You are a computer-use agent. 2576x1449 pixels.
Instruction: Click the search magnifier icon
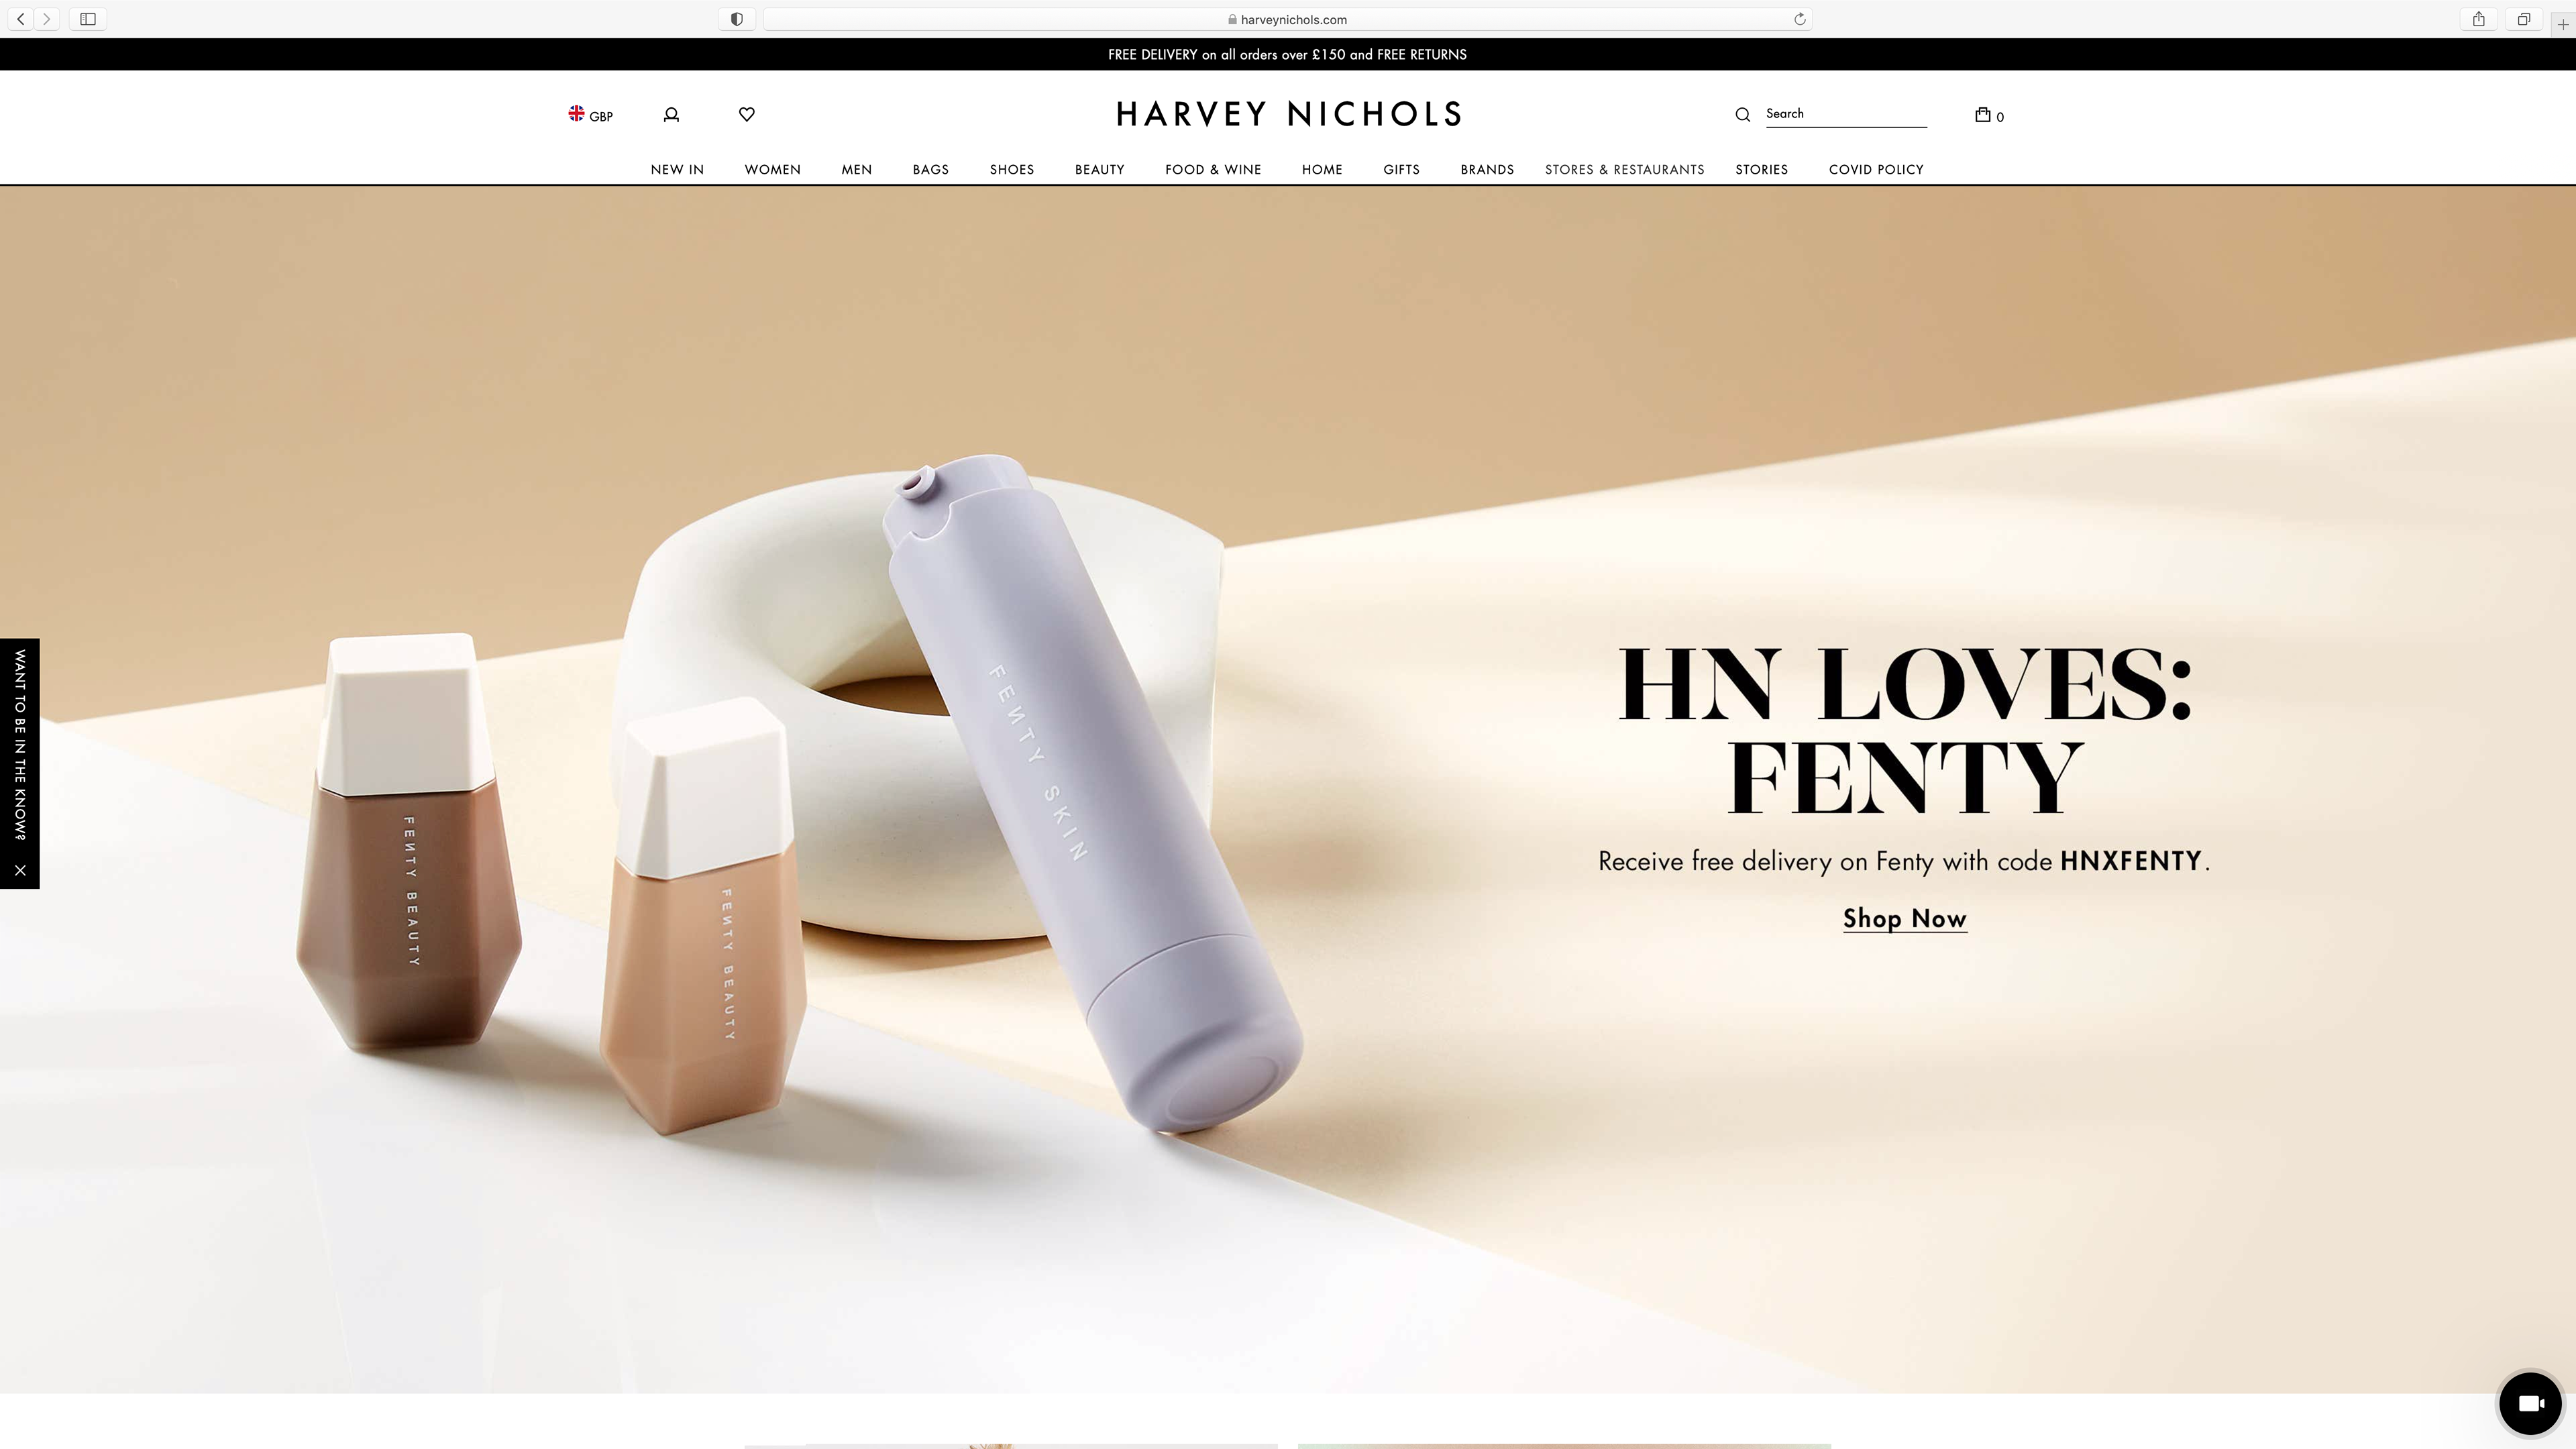[x=1742, y=115]
